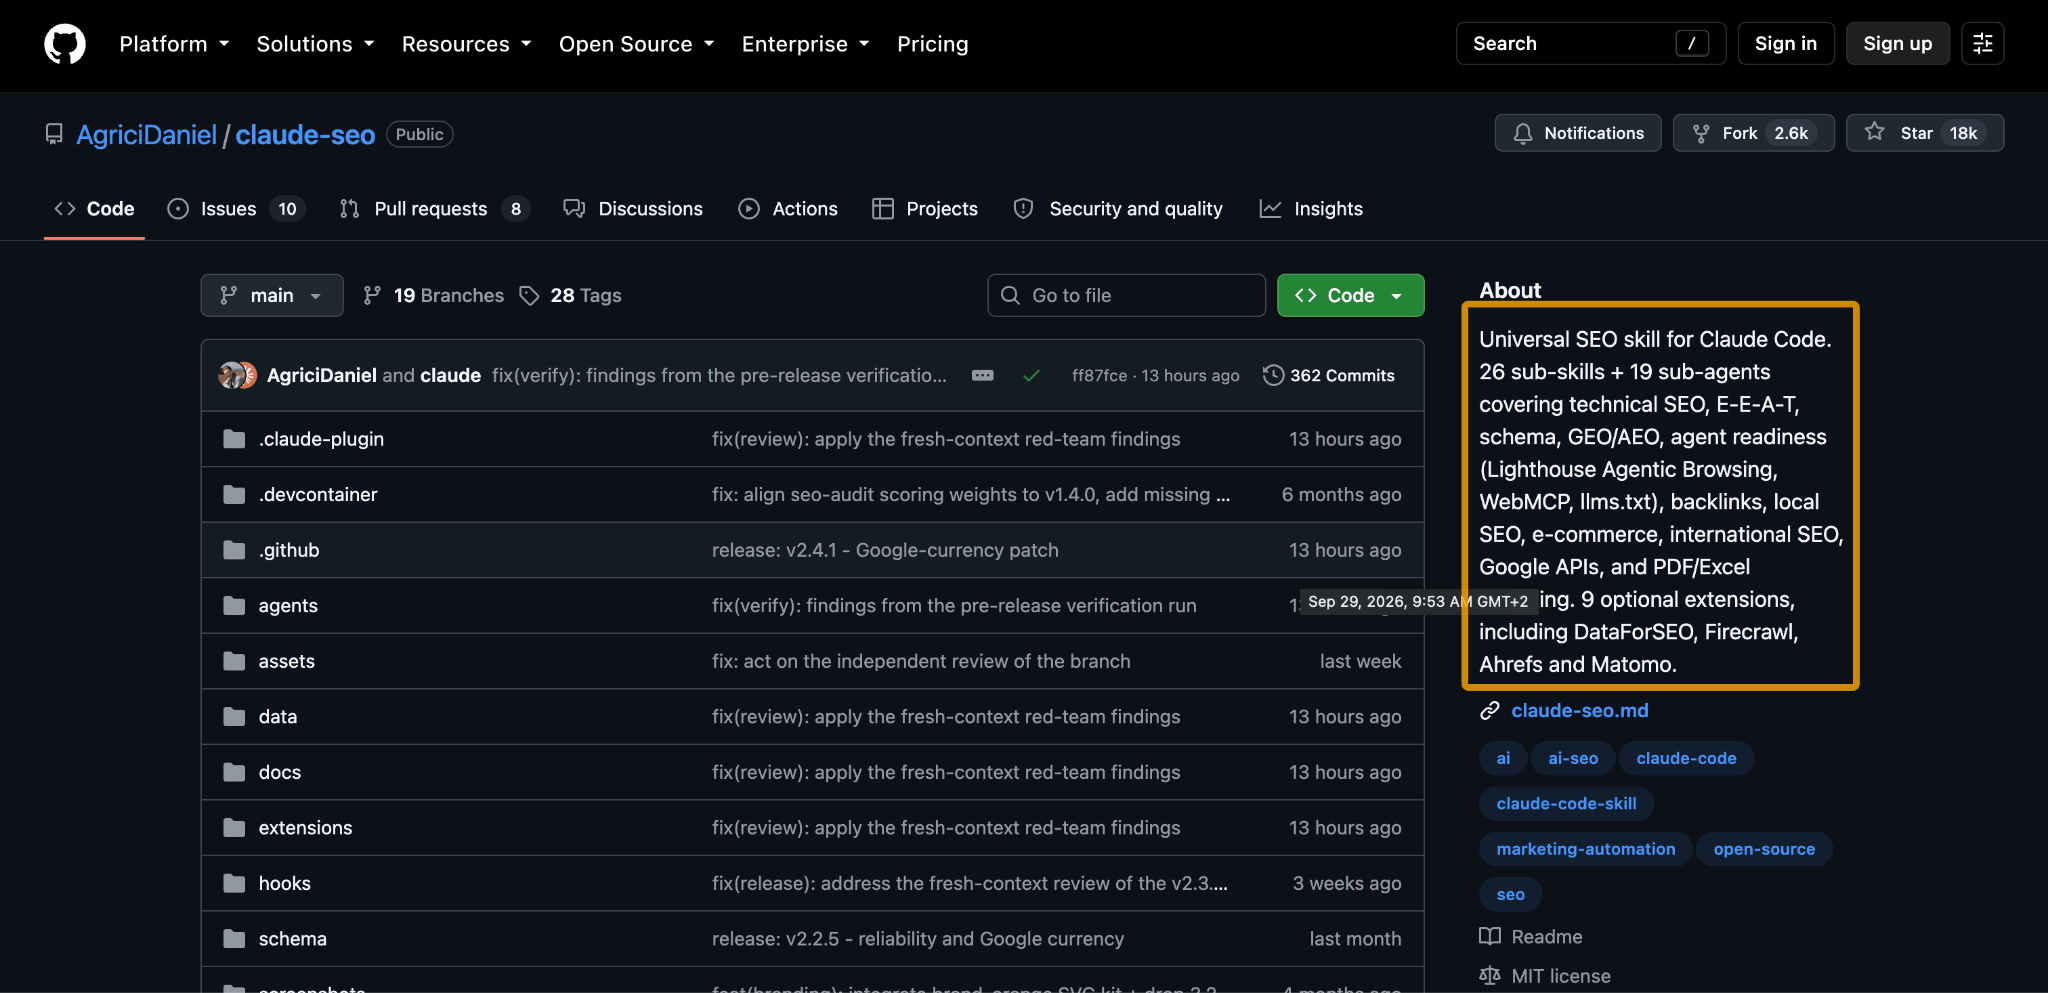The height and width of the screenshot is (993, 2048).
Task: Open the AgriciDaniel owner profile link
Action: pos(147,135)
